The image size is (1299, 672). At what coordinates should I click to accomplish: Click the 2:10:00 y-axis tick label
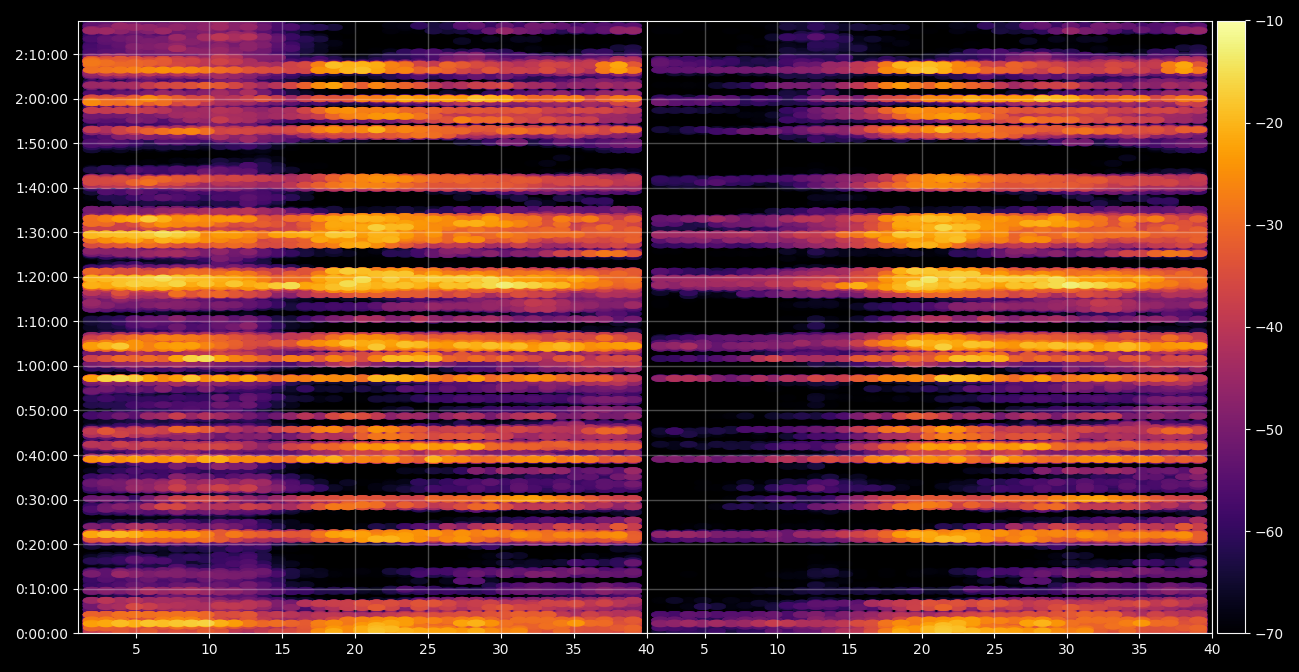pos(42,55)
